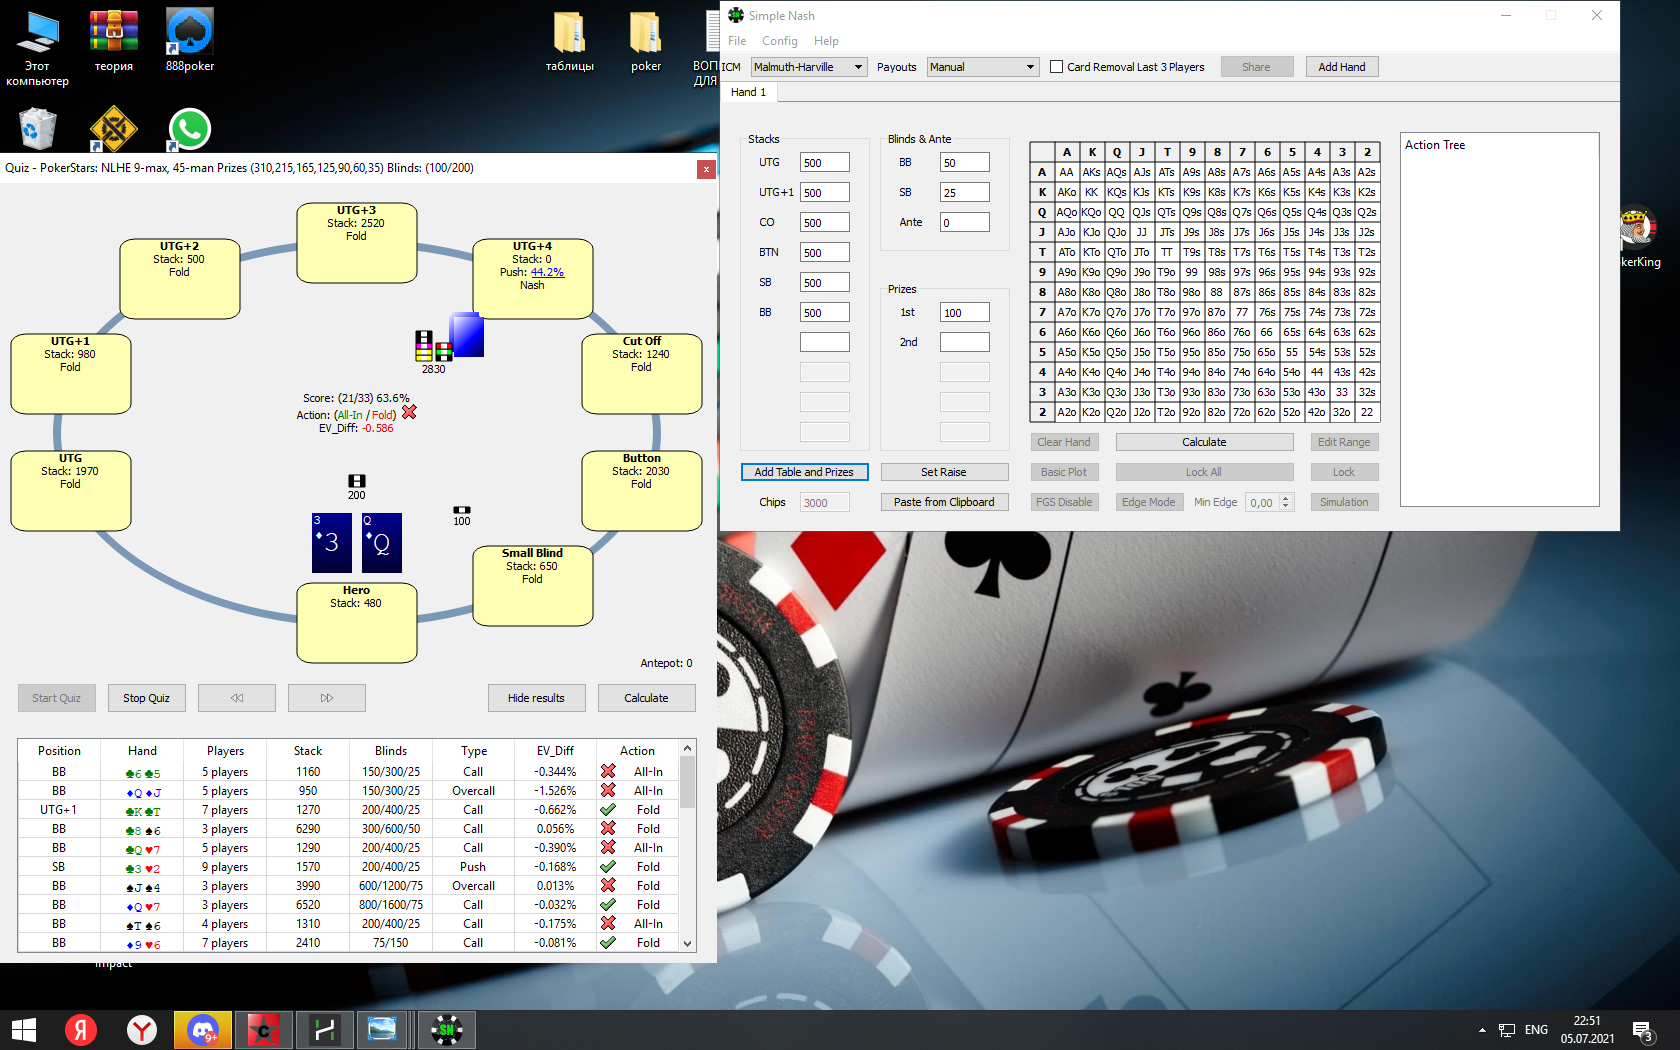Click the Stop Quiz button
Image resolution: width=1680 pixels, height=1050 pixels.
click(x=146, y=698)
